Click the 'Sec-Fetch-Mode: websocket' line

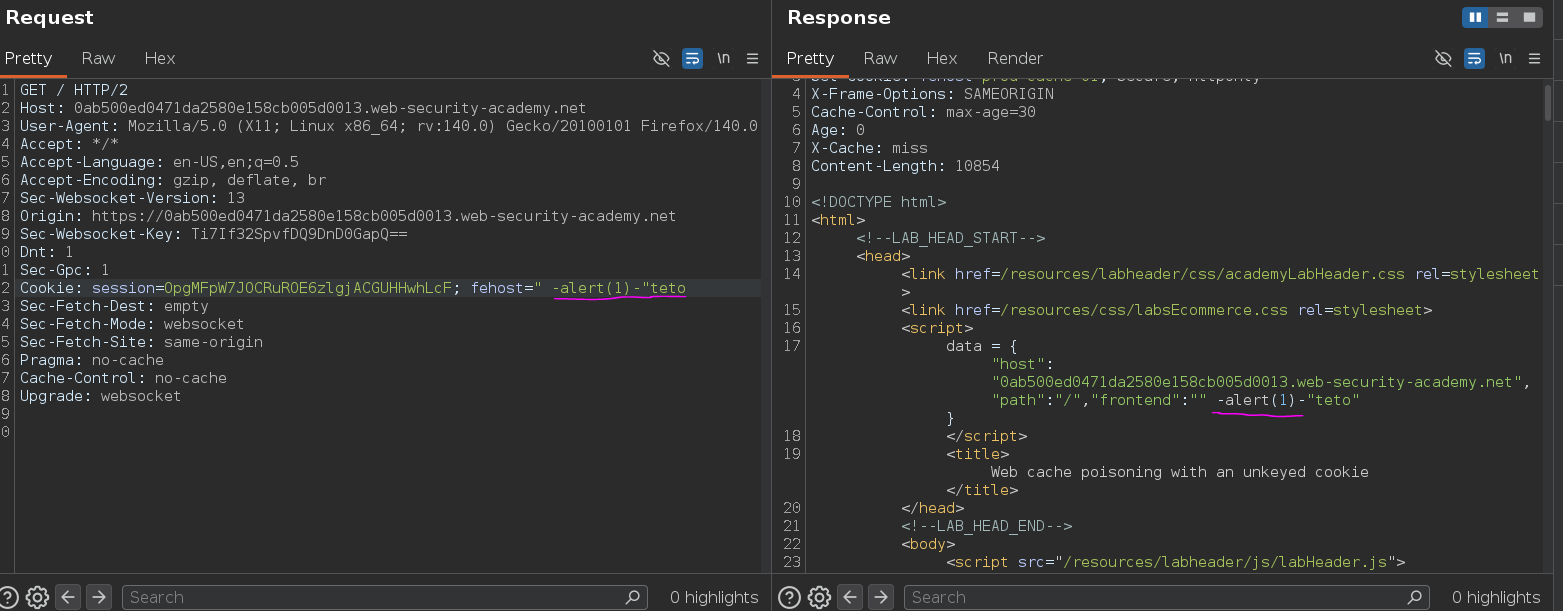coord(132,324)
